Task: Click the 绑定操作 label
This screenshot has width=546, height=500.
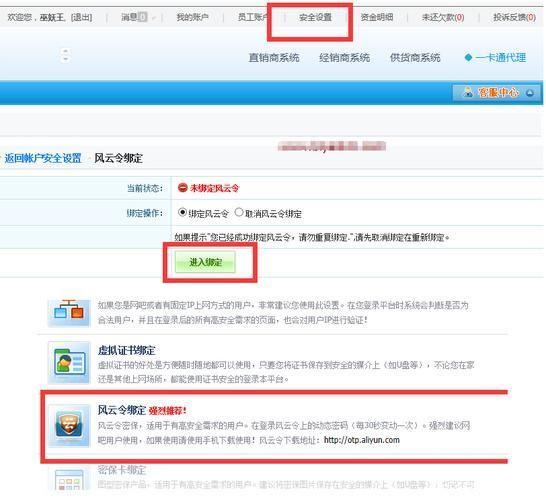Action: click(x=145, y=213)
